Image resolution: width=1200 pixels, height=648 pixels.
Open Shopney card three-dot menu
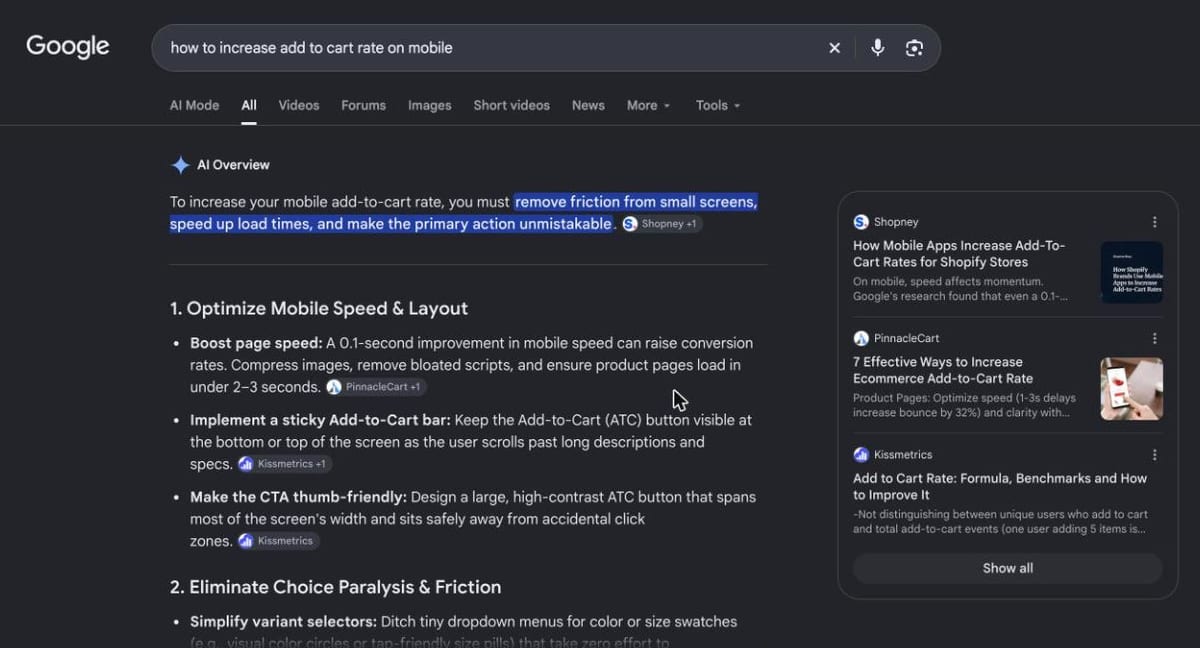pyautogui.click(x=1154, y=222)
